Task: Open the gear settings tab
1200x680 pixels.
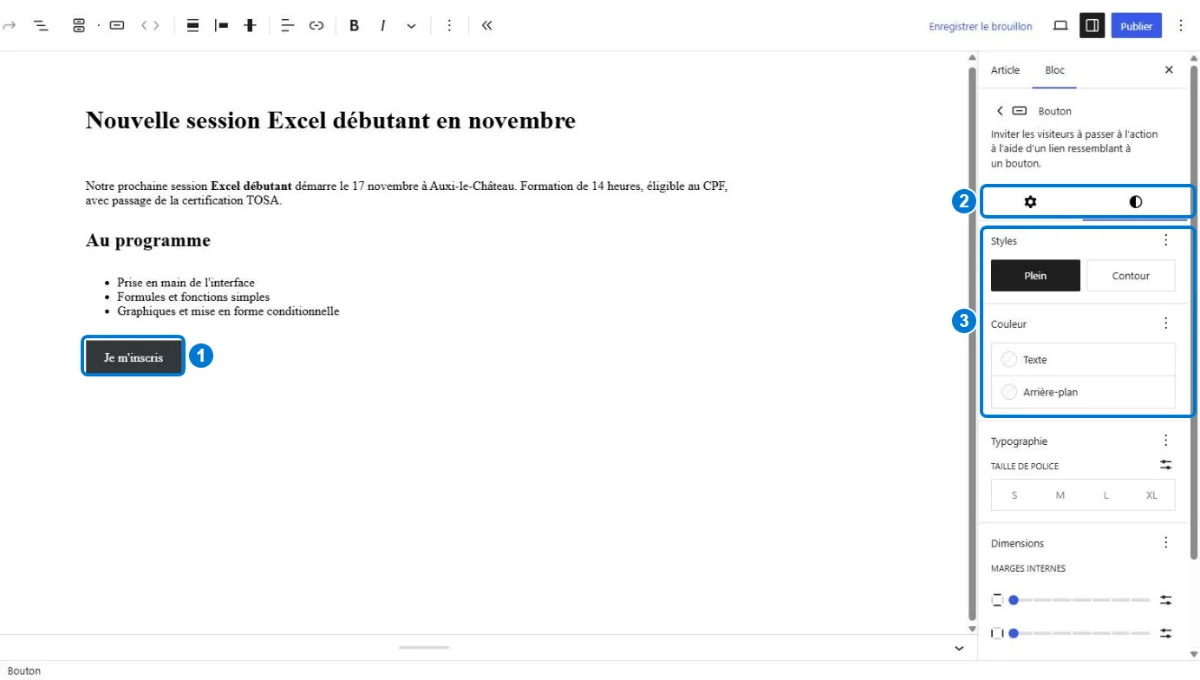Action: 1030,202
